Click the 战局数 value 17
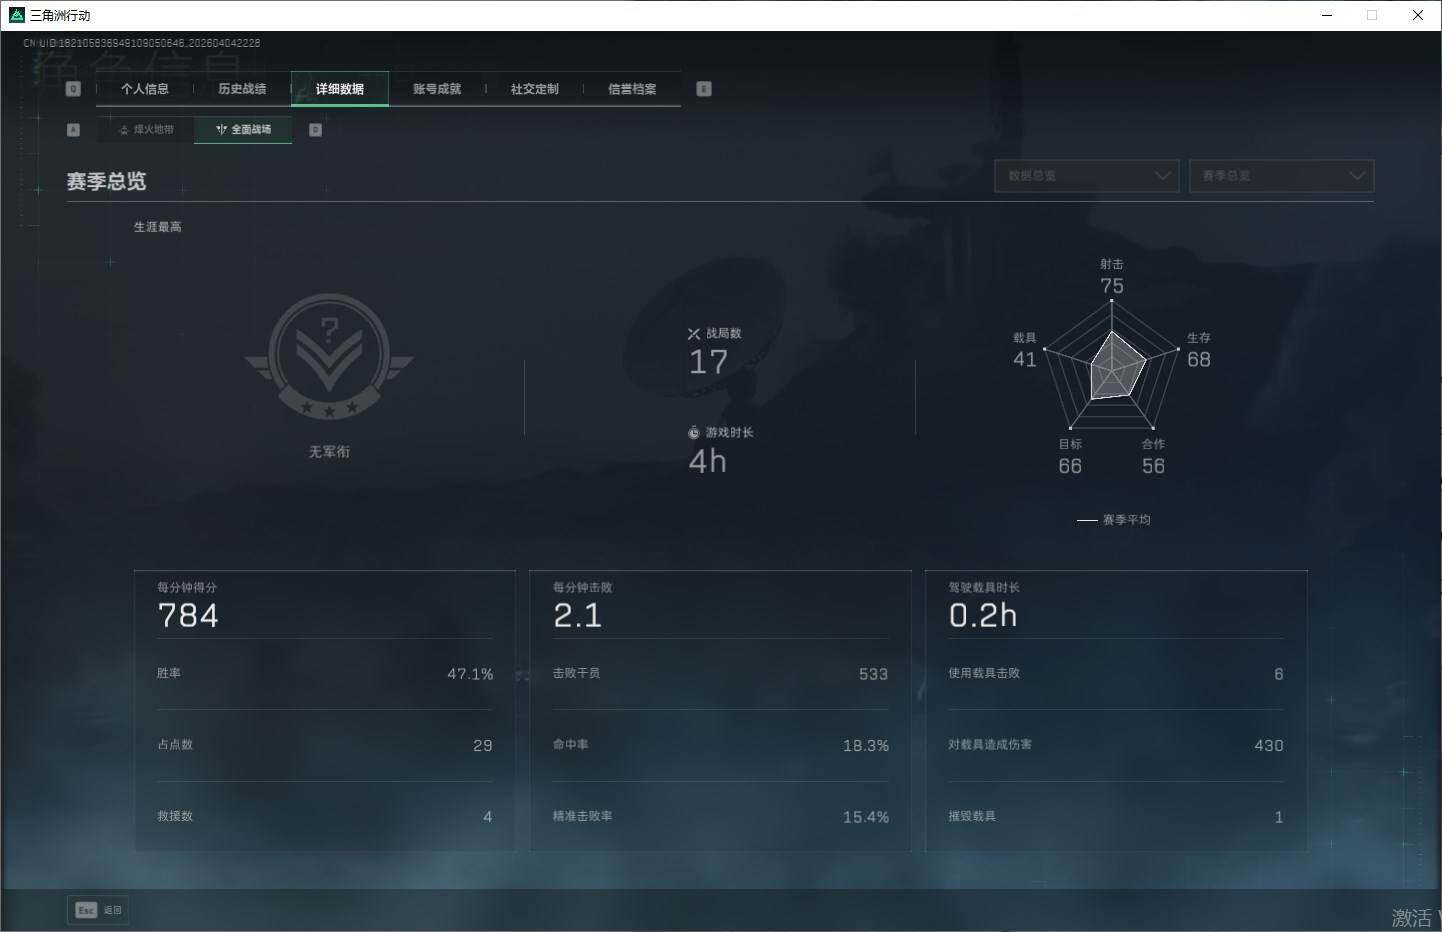 [x=708, y=362]
